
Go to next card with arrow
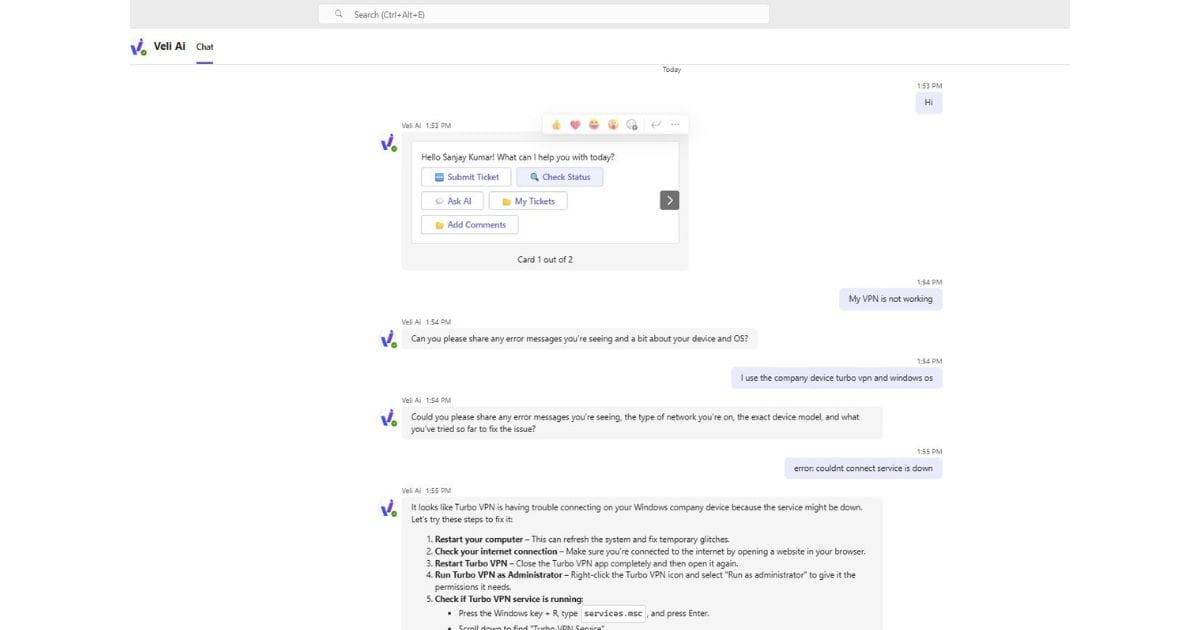[670, 200]
